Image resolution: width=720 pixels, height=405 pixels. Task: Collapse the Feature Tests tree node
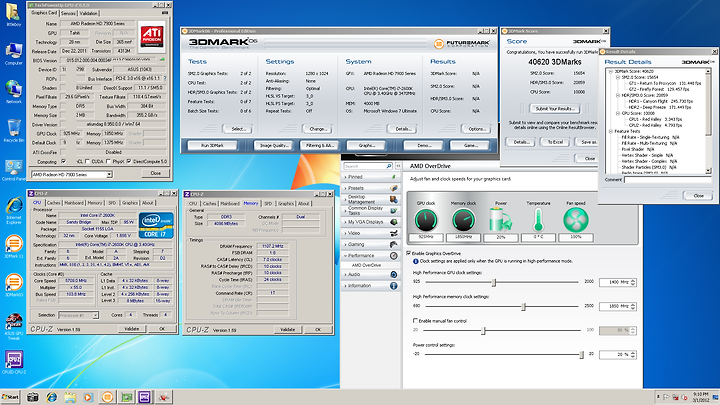tap(611, 131)
